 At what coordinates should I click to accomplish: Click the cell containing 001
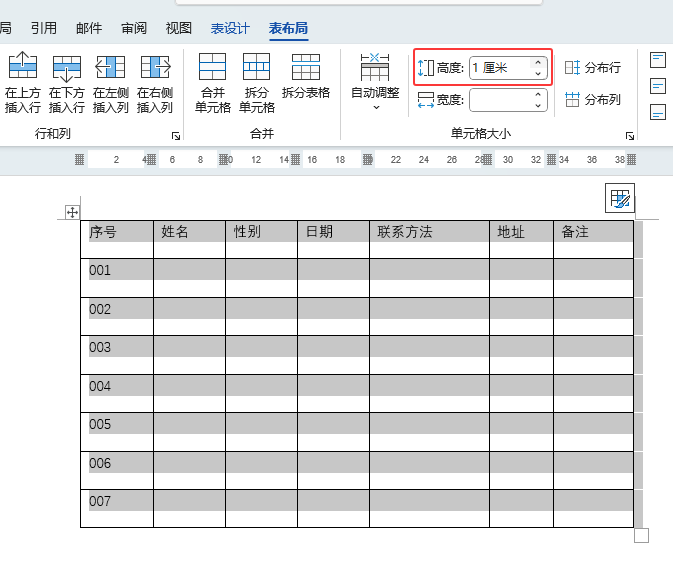[117, 278]
